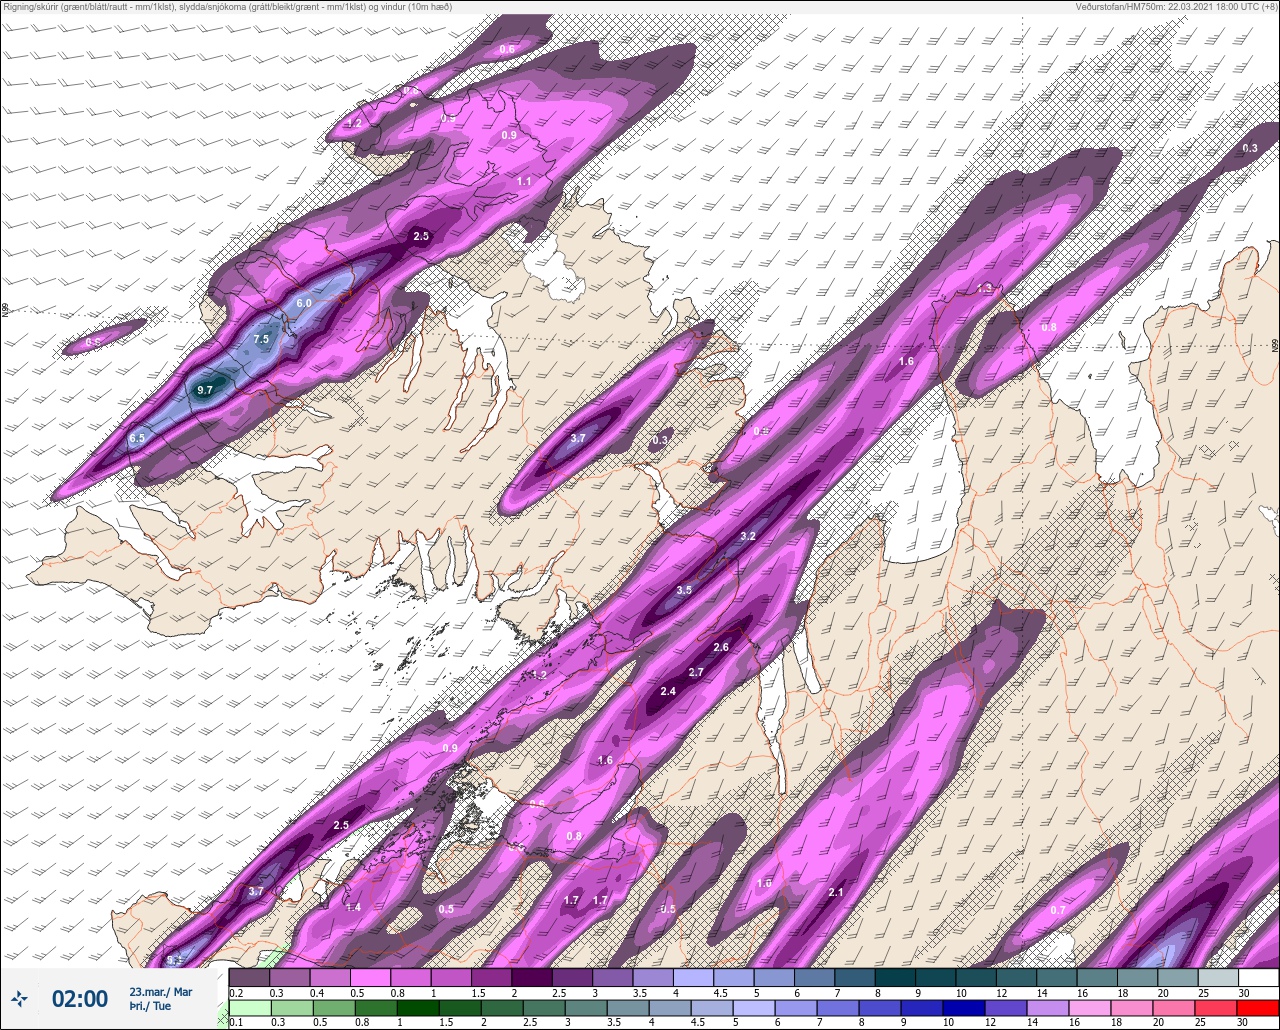Select the 0.6 precipitation value at top
Viewport: 1280px width, 1030px height.
pyautogui.click(x=507, y=49)
